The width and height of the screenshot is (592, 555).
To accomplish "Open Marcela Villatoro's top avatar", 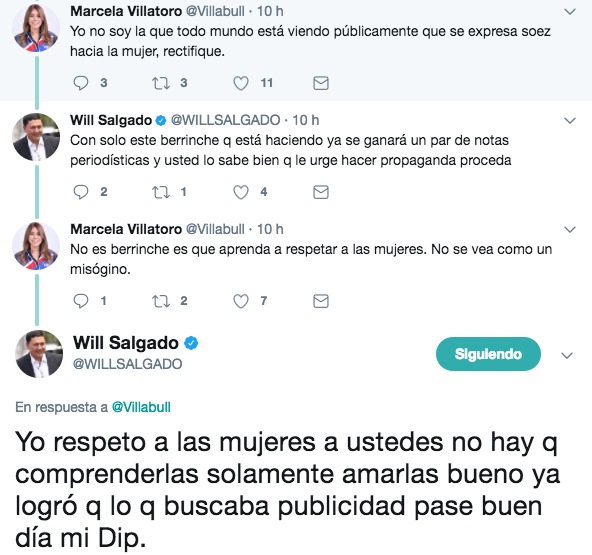I will (x=36, y=28).
